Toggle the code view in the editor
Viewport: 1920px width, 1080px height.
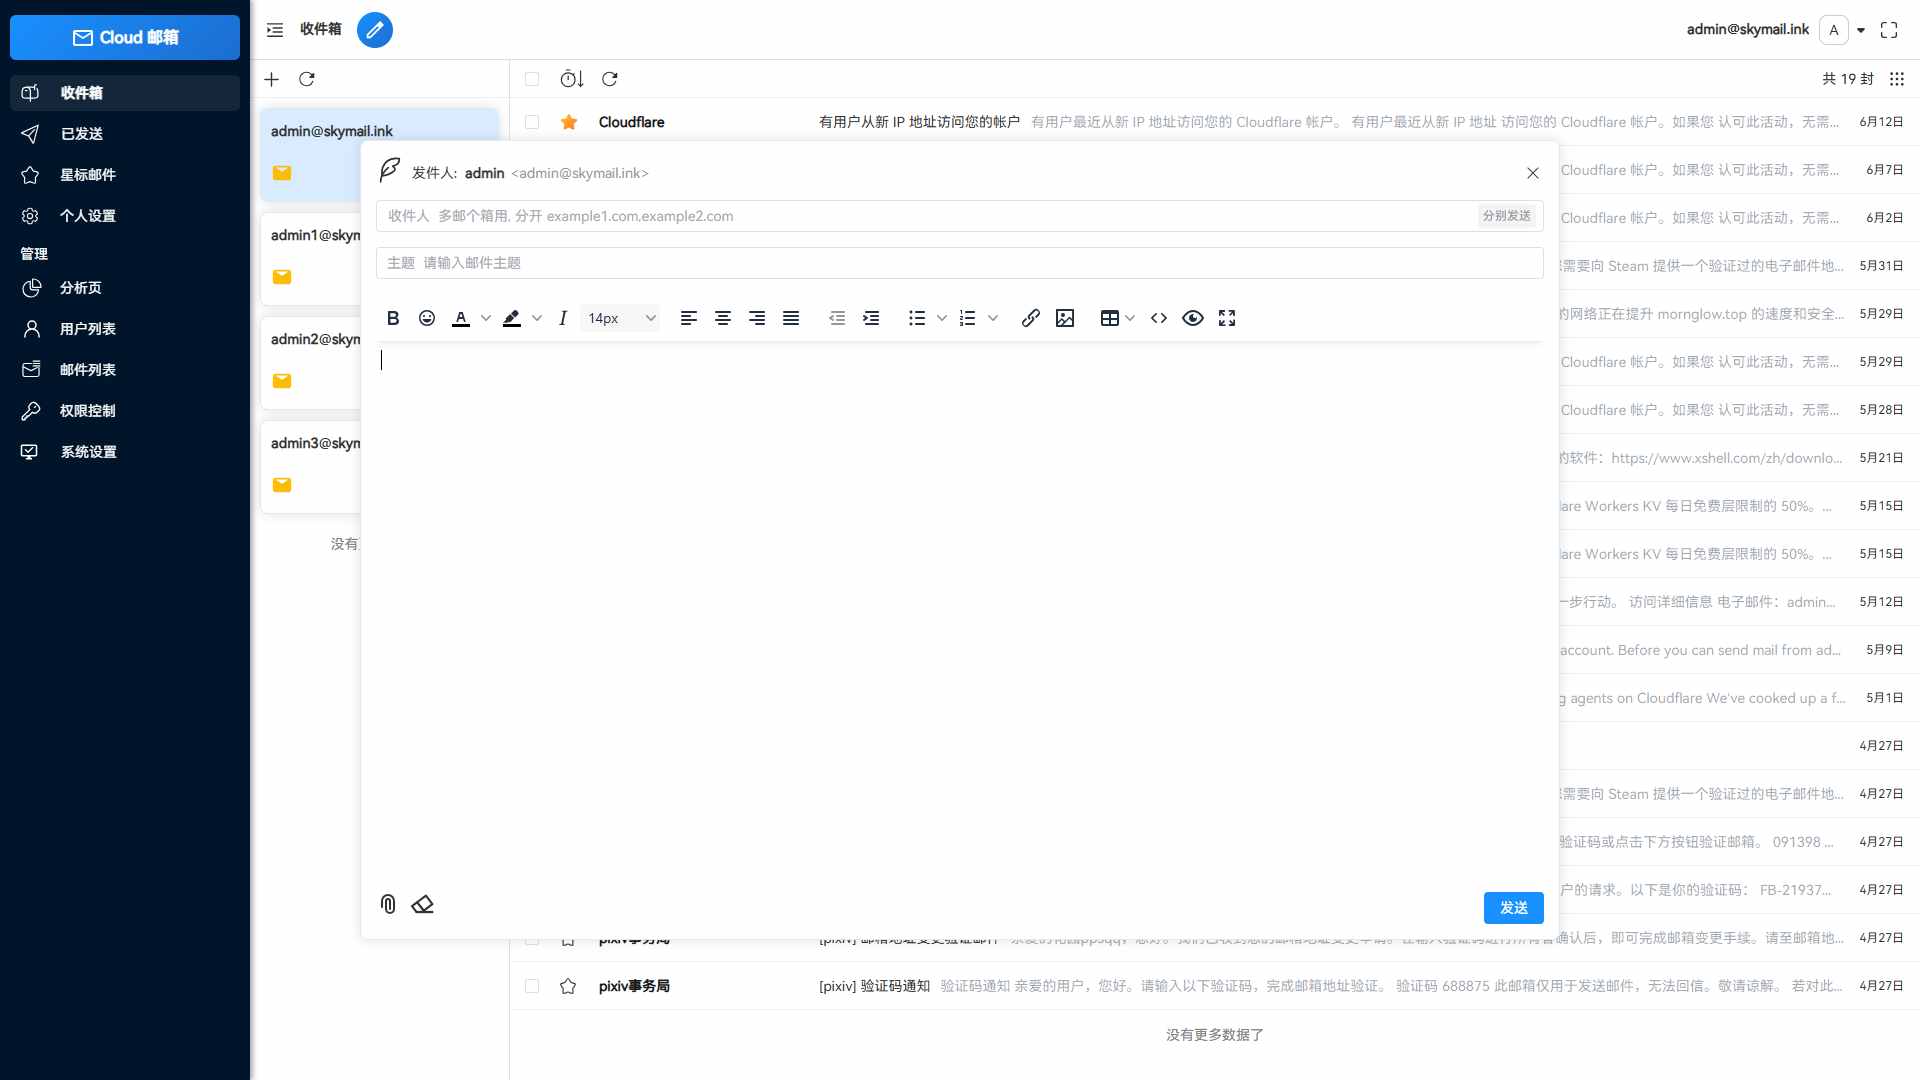[x=1159, y=318]
